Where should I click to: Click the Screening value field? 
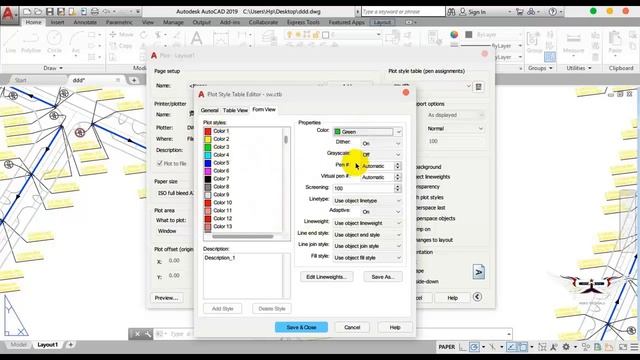363,188
